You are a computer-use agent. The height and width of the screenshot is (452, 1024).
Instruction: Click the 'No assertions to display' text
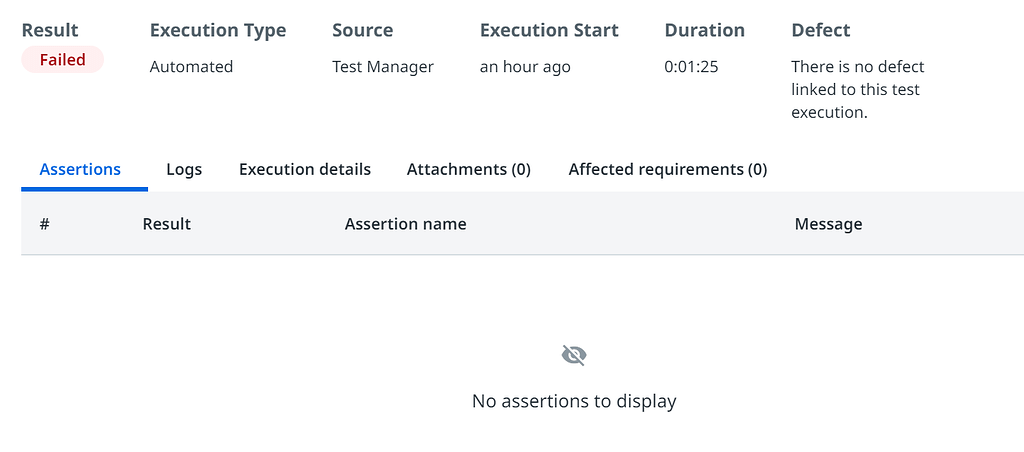click(574, 401)
